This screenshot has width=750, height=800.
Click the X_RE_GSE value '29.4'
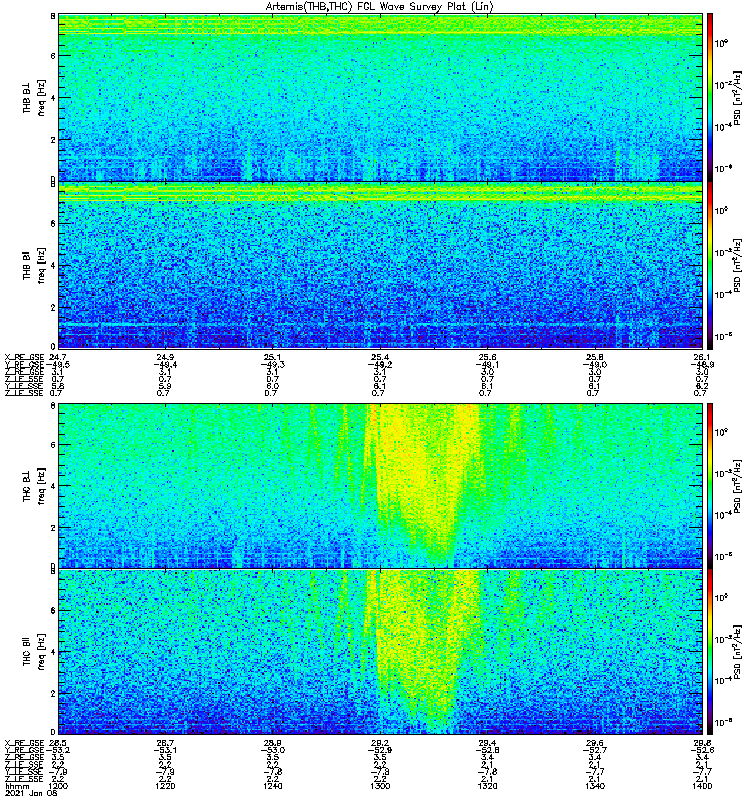point(487,743)
